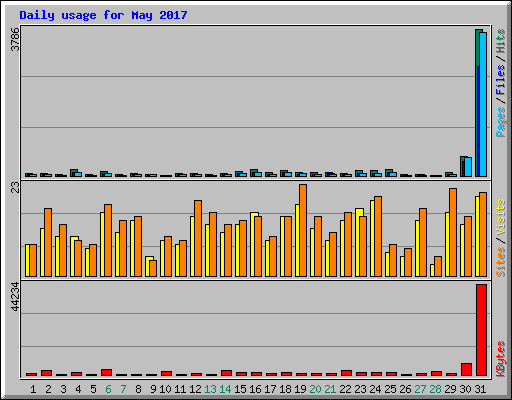Click day label 9 on the x-axis

153,389
